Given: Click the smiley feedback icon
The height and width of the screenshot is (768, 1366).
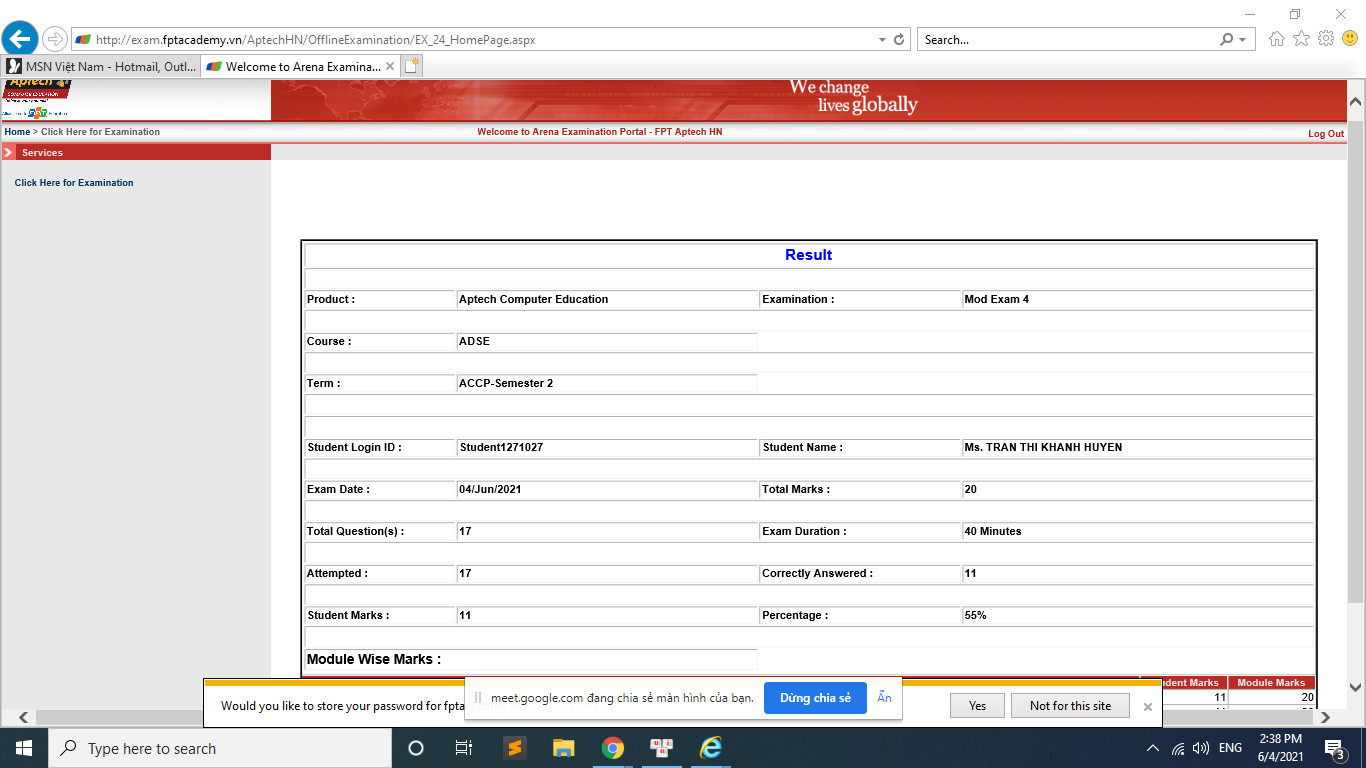Looking at the screenshot, I should point(1350,39).
